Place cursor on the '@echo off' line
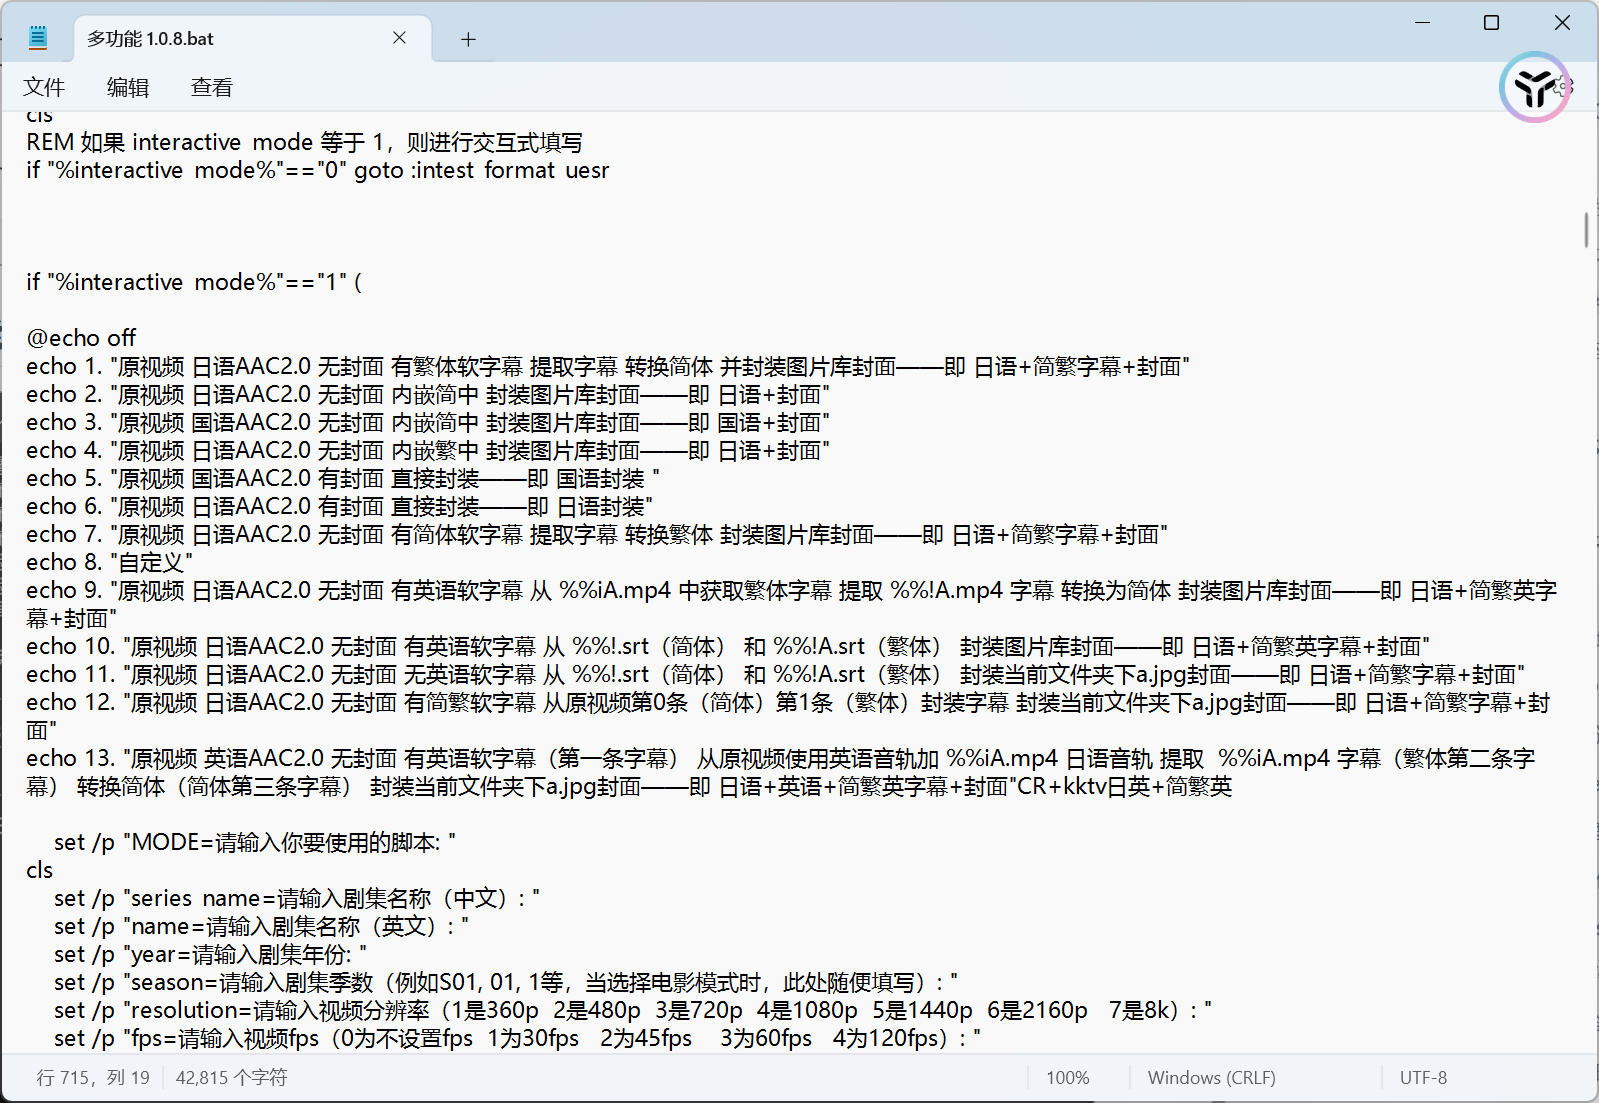This screenshot has width=1599, height=1103. (82, 339)
